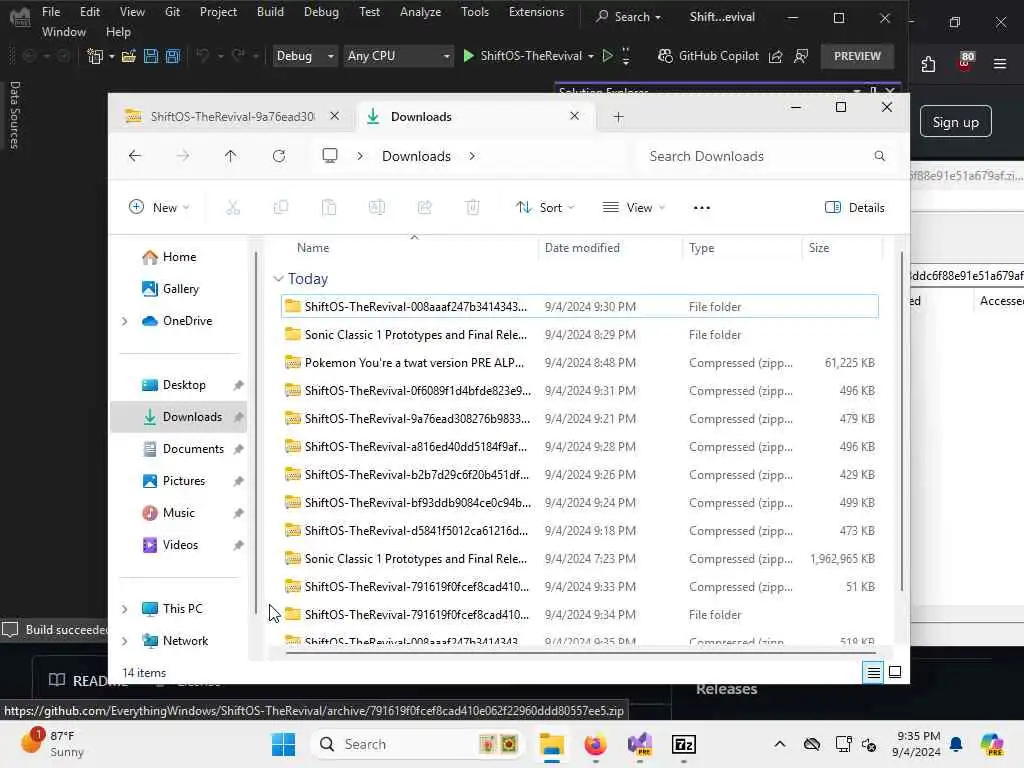1024x768 pixels.
Task: Expand the This PC tree node
Action: pyautogui.click(x=125, y=609)
